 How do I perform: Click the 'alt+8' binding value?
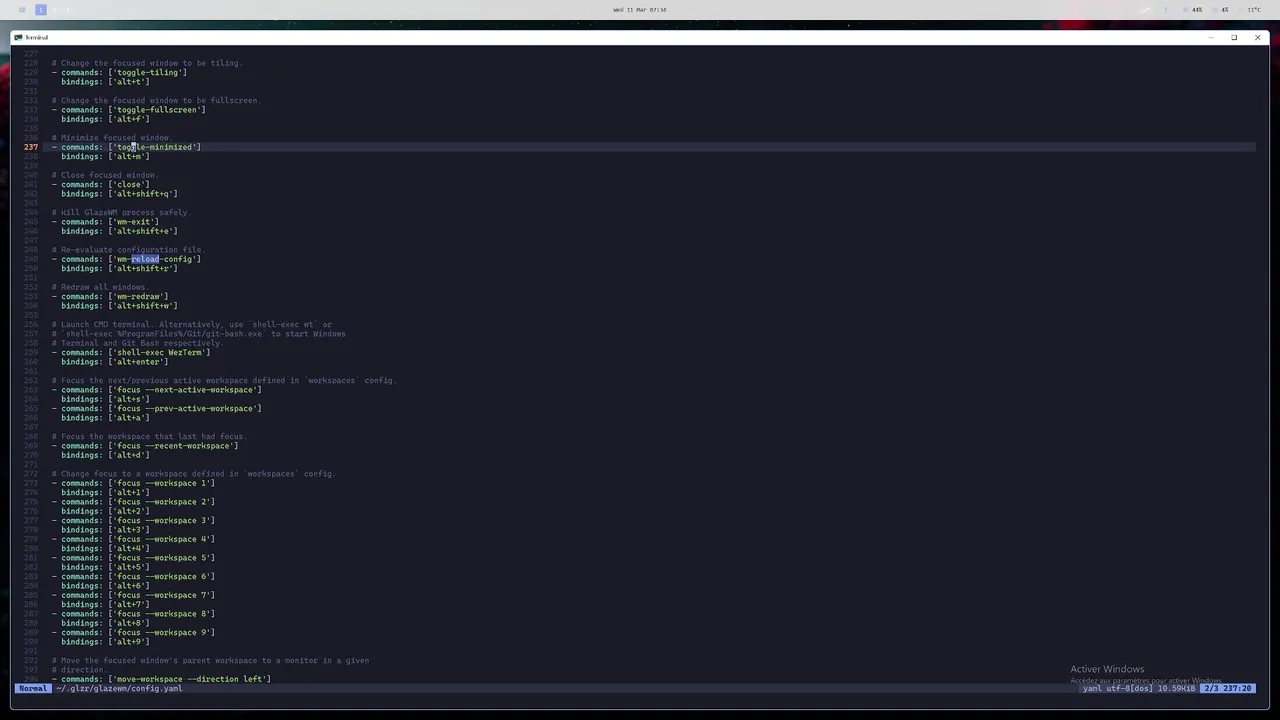(x=131, y=623)
